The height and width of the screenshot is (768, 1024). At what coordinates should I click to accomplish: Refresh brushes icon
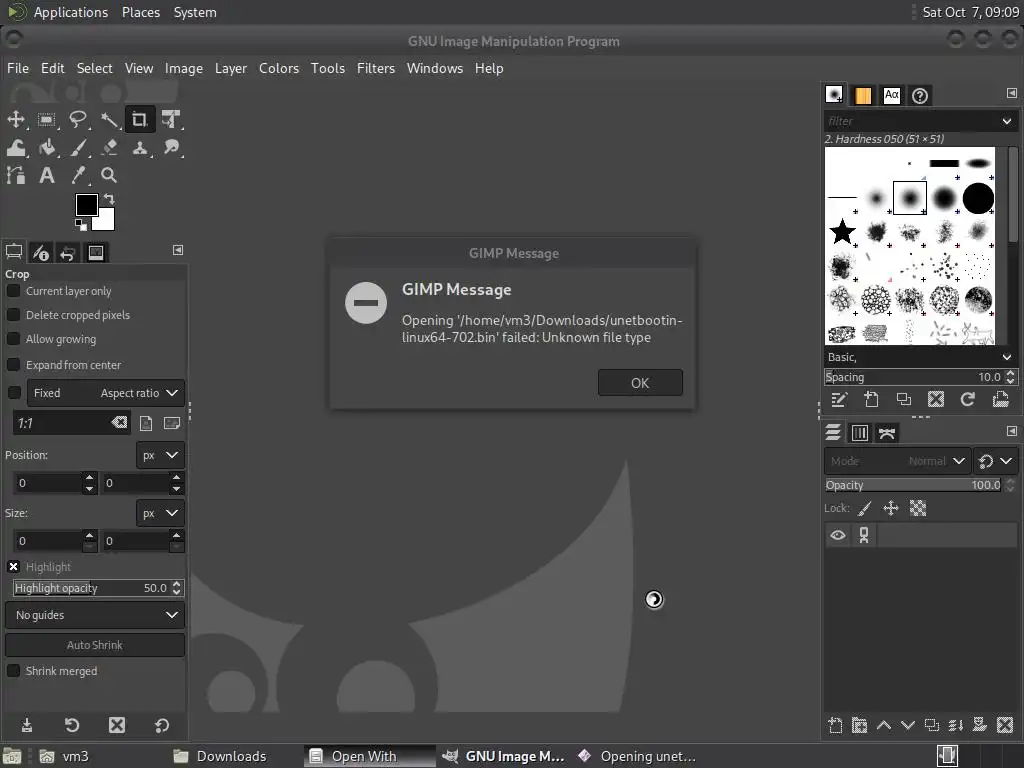pyautogui.click(x=968, y=399)
